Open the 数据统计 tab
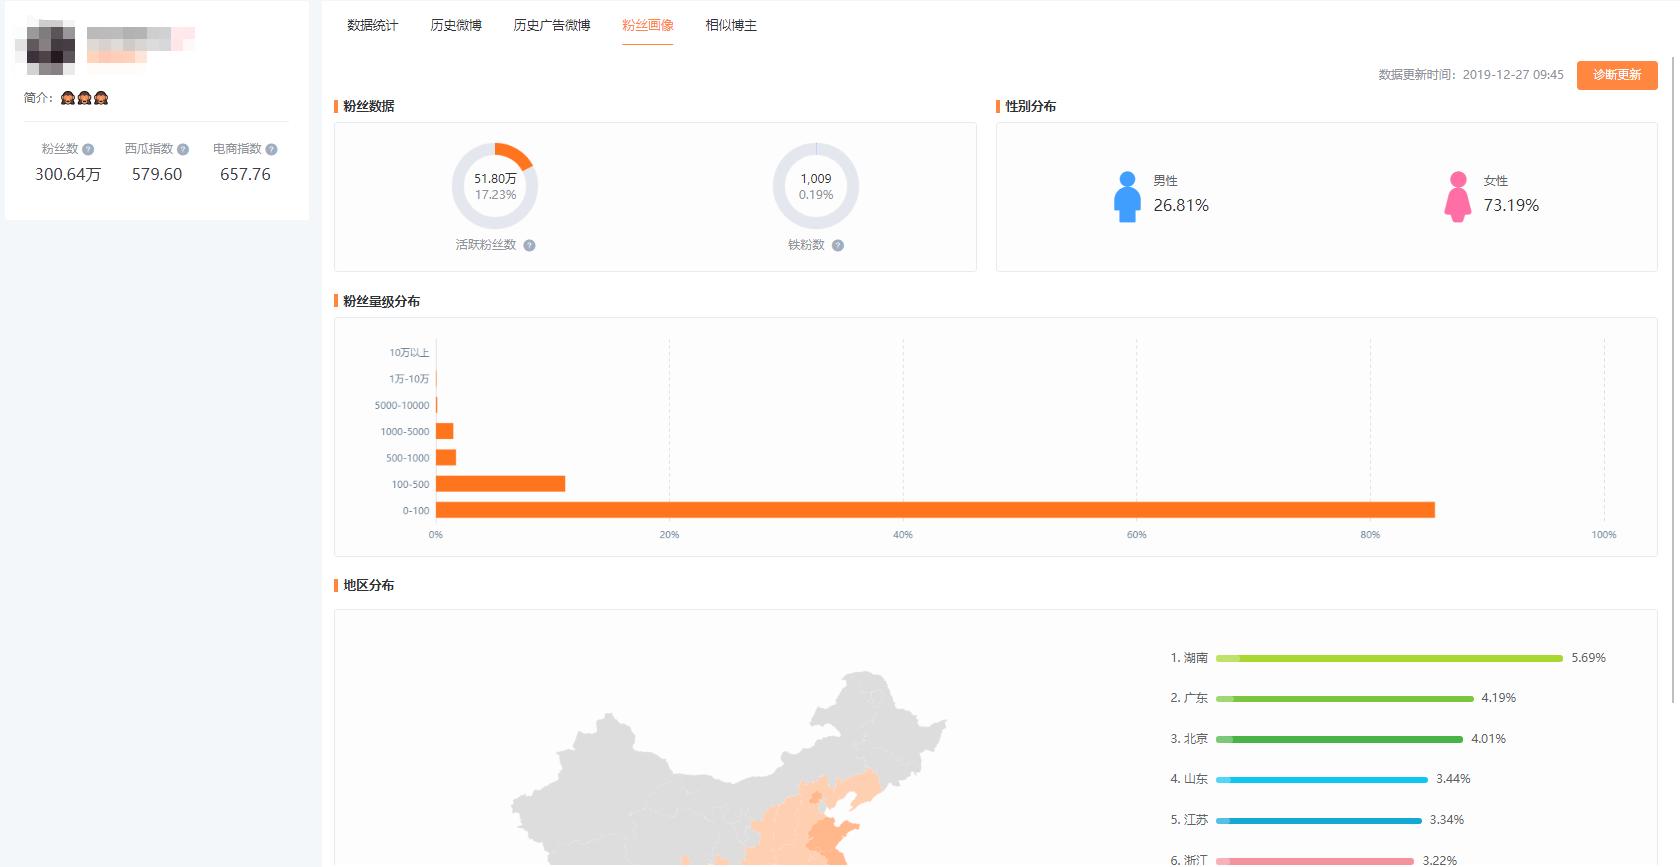The height and width of the screenshot is (867, 1680). (372, 25)
